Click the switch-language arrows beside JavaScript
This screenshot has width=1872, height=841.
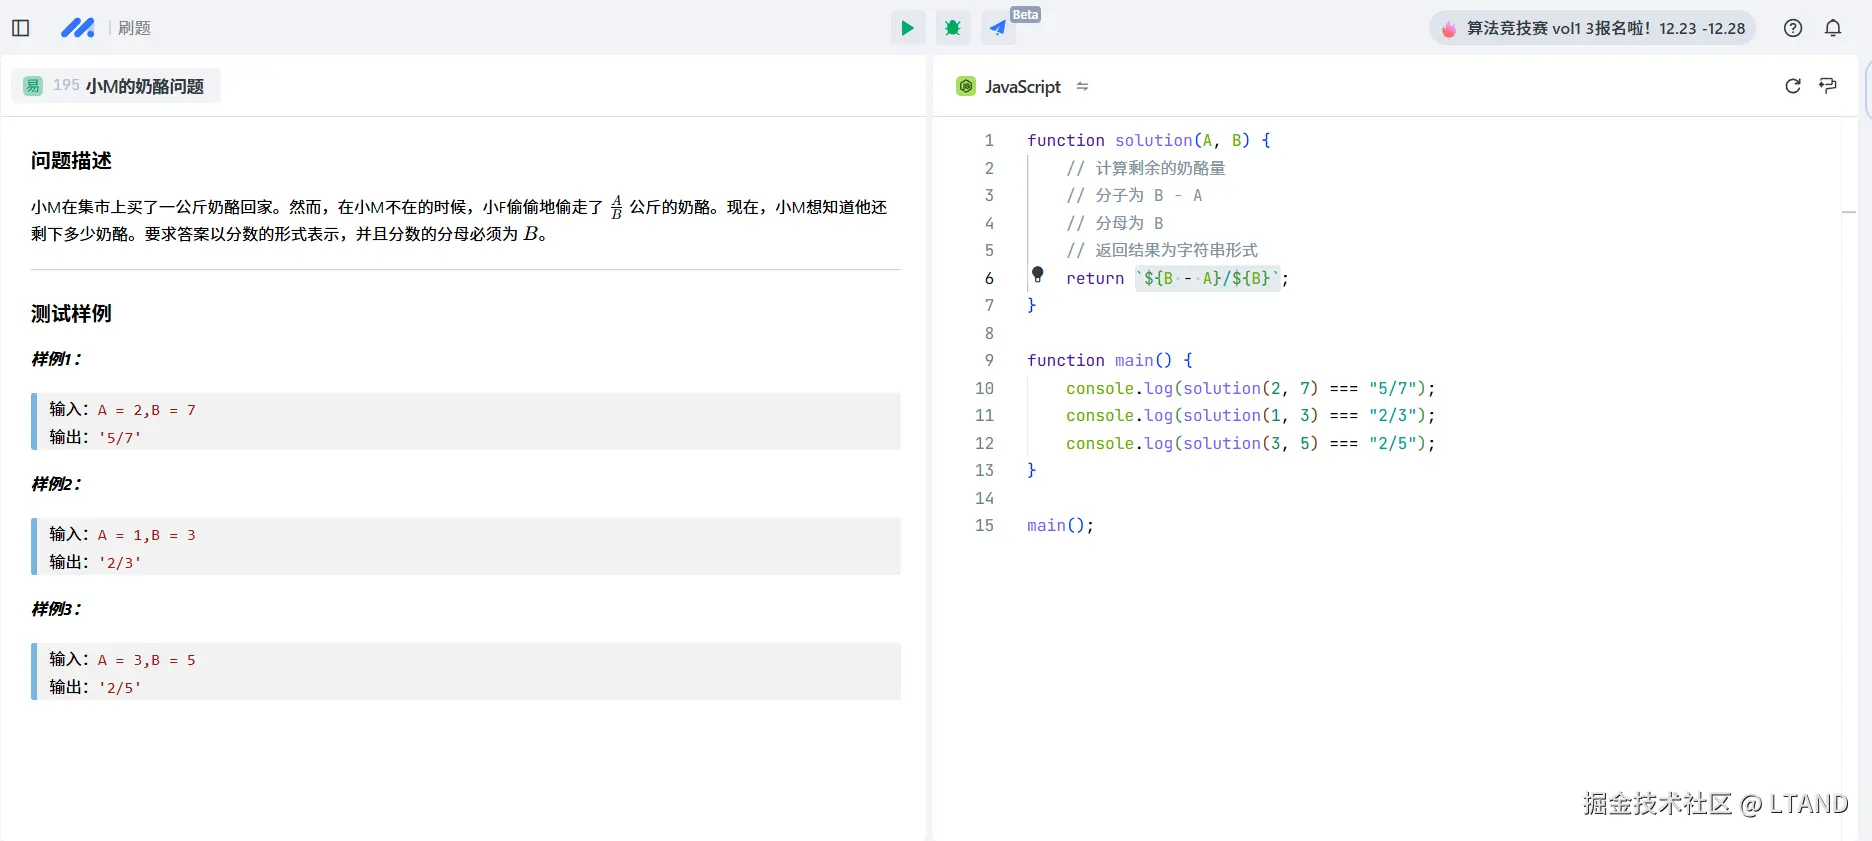point(1082,87)
